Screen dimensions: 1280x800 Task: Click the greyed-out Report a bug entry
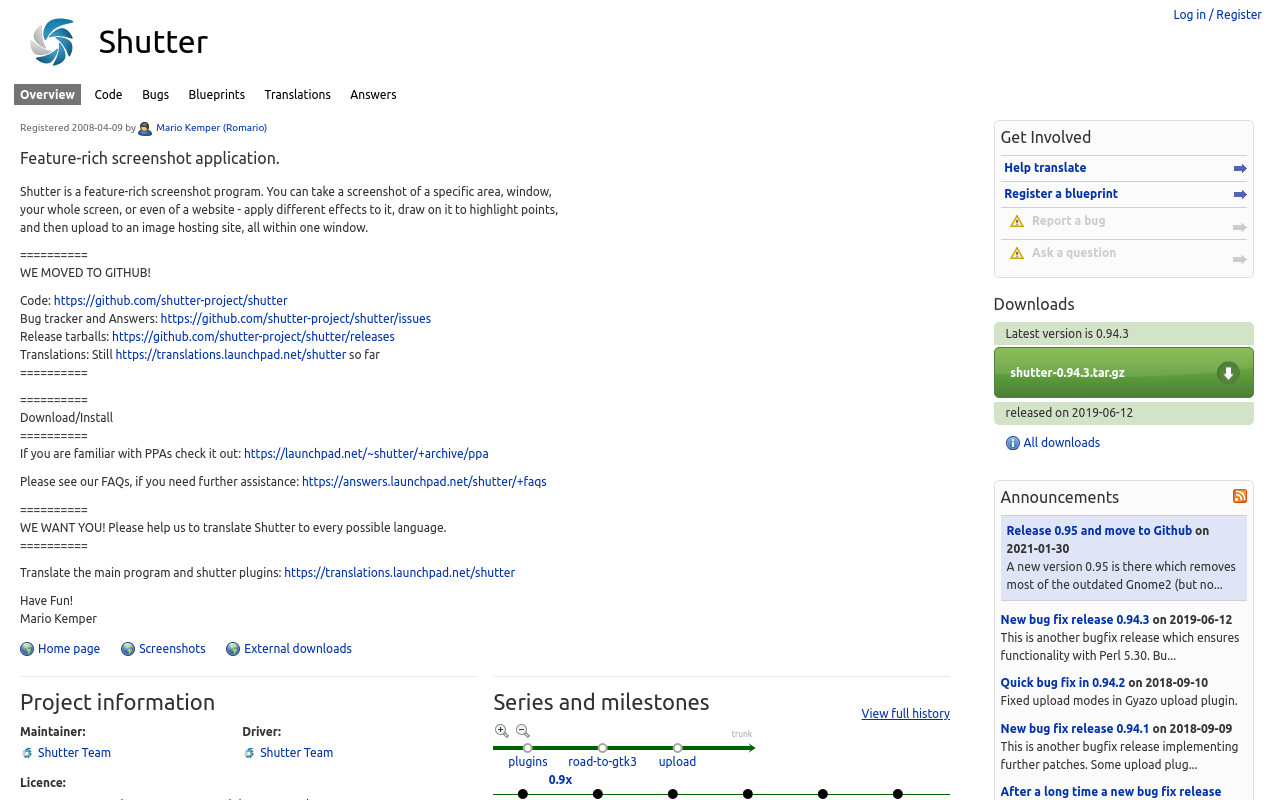[x=1068, y=221]
